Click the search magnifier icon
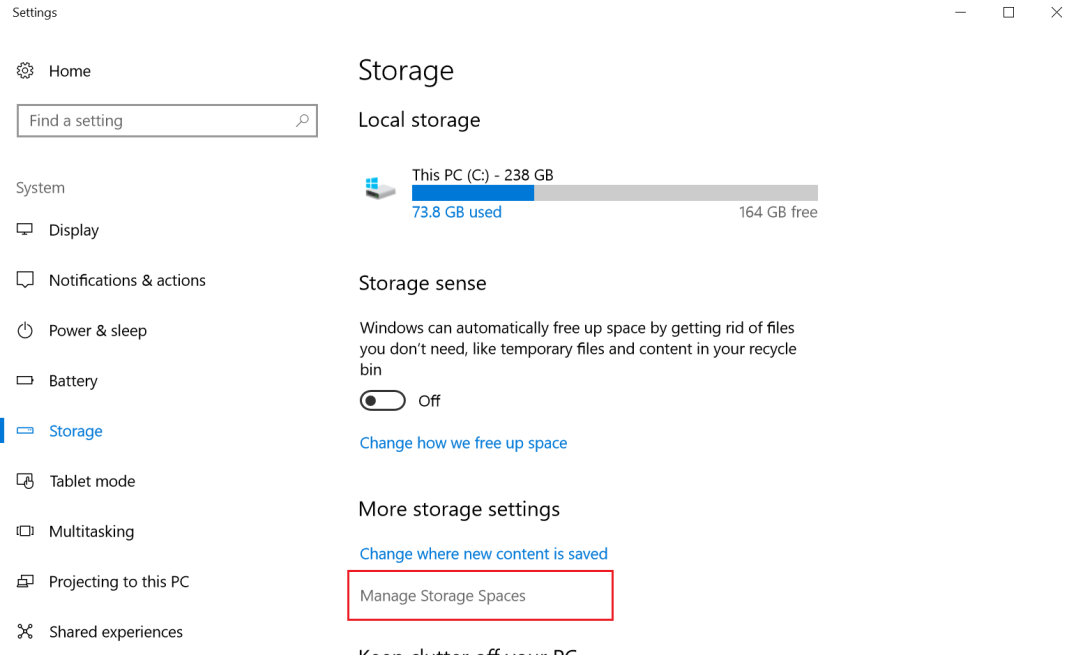The image size is (1076, 655). click(x=302, y=121)
